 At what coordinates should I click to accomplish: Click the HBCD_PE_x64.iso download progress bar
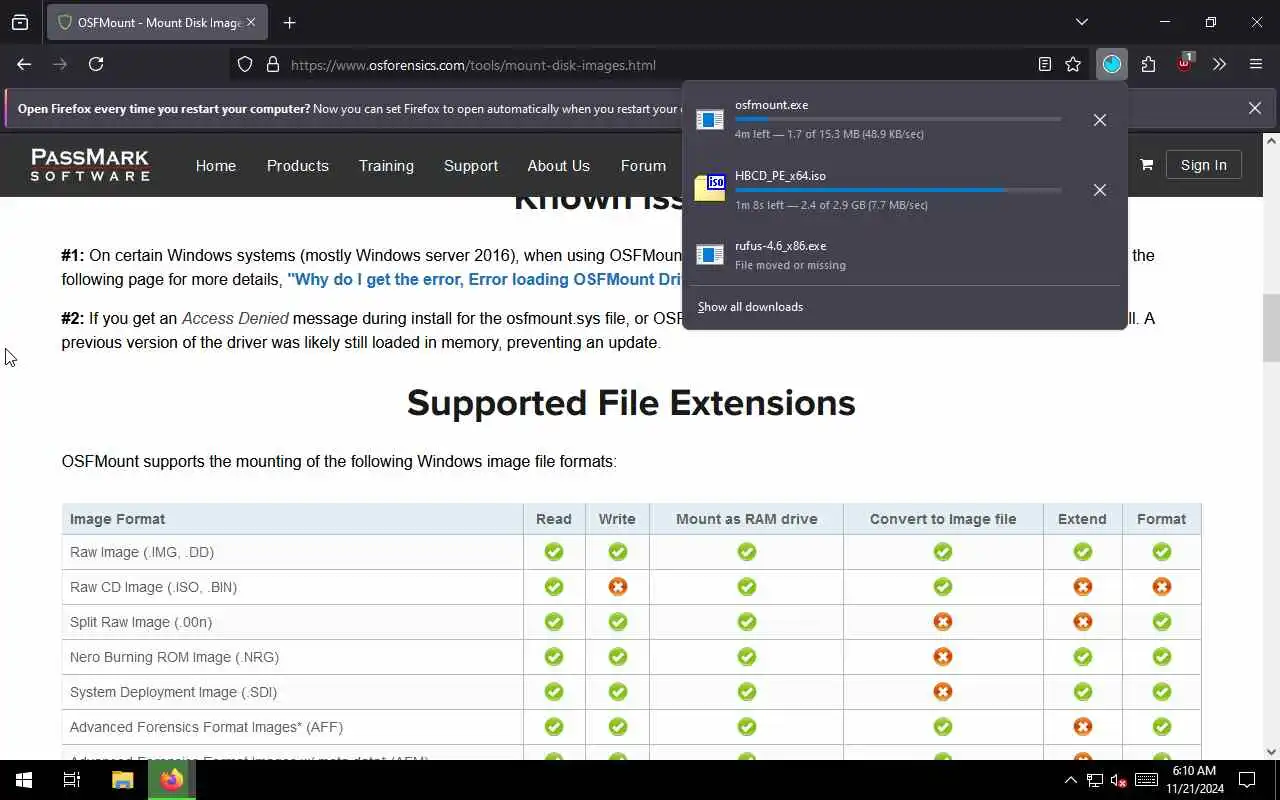pos(898,190)
